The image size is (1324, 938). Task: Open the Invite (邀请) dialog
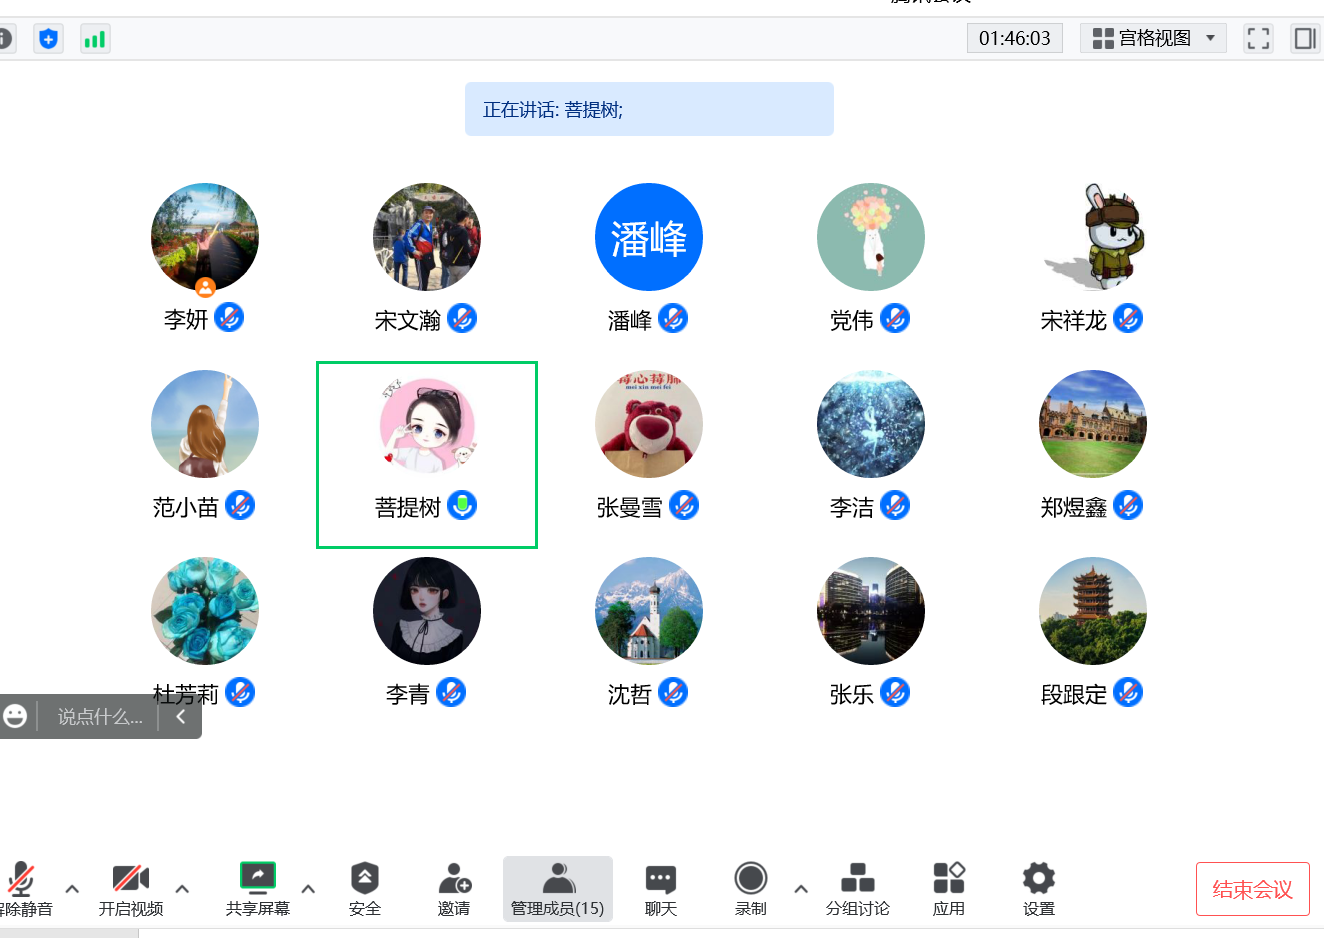[x=454, y=888]
